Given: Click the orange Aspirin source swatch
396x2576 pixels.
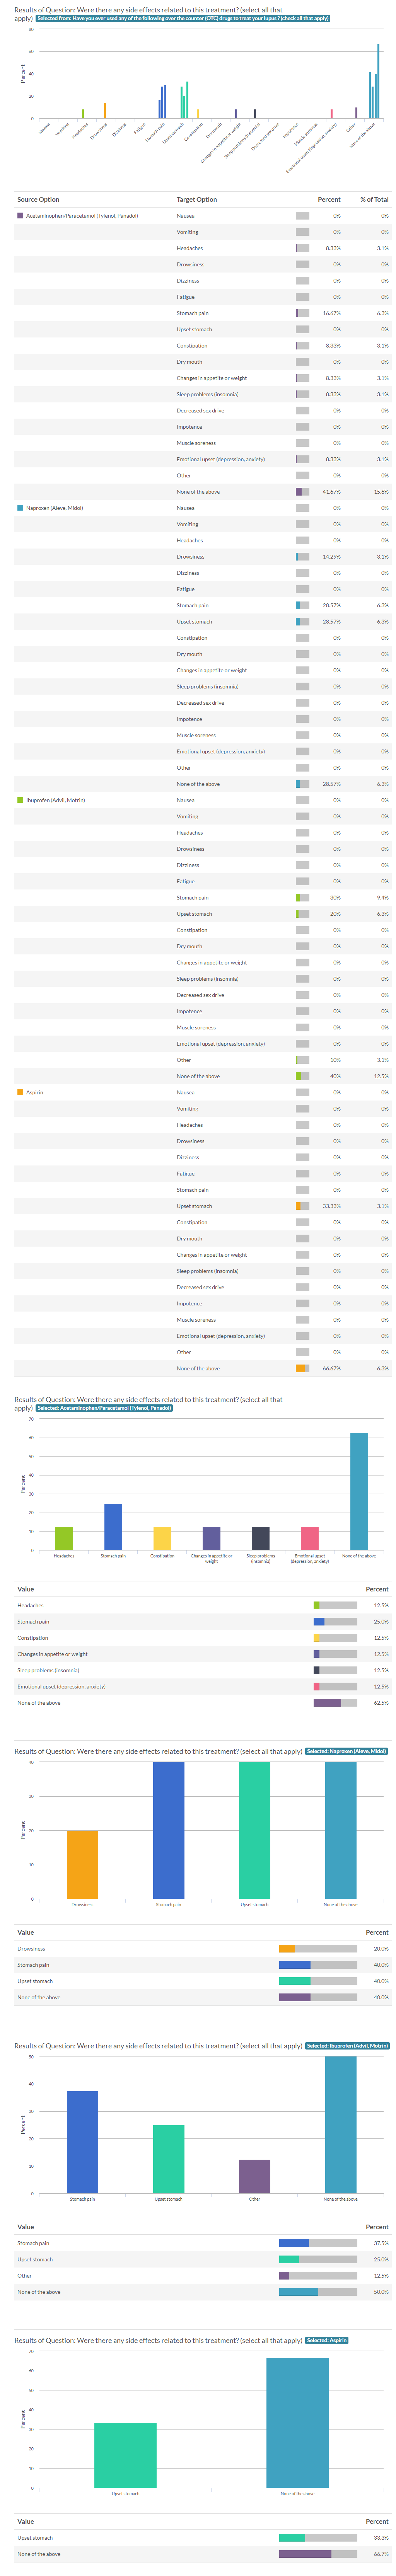Looking at the screenshot, I should tap(20, 1092).
